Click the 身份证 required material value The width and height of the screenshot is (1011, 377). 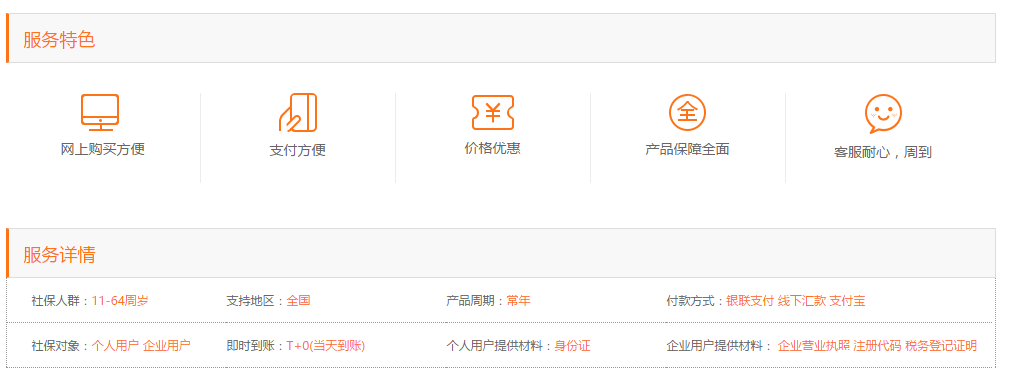[572, 345]
